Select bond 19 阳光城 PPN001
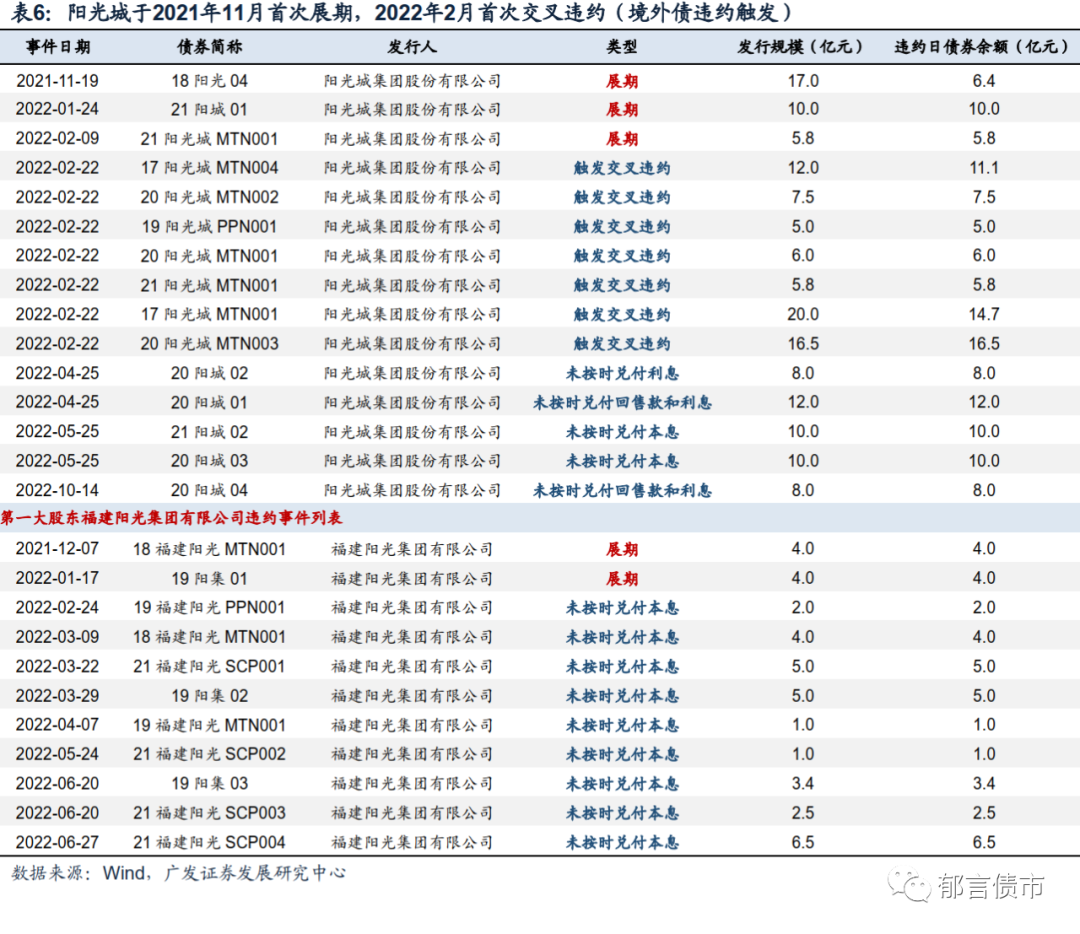 209,227
